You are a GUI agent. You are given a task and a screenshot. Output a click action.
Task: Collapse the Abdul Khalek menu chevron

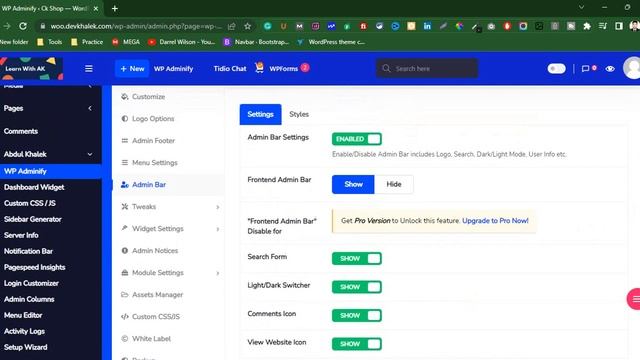90,154
